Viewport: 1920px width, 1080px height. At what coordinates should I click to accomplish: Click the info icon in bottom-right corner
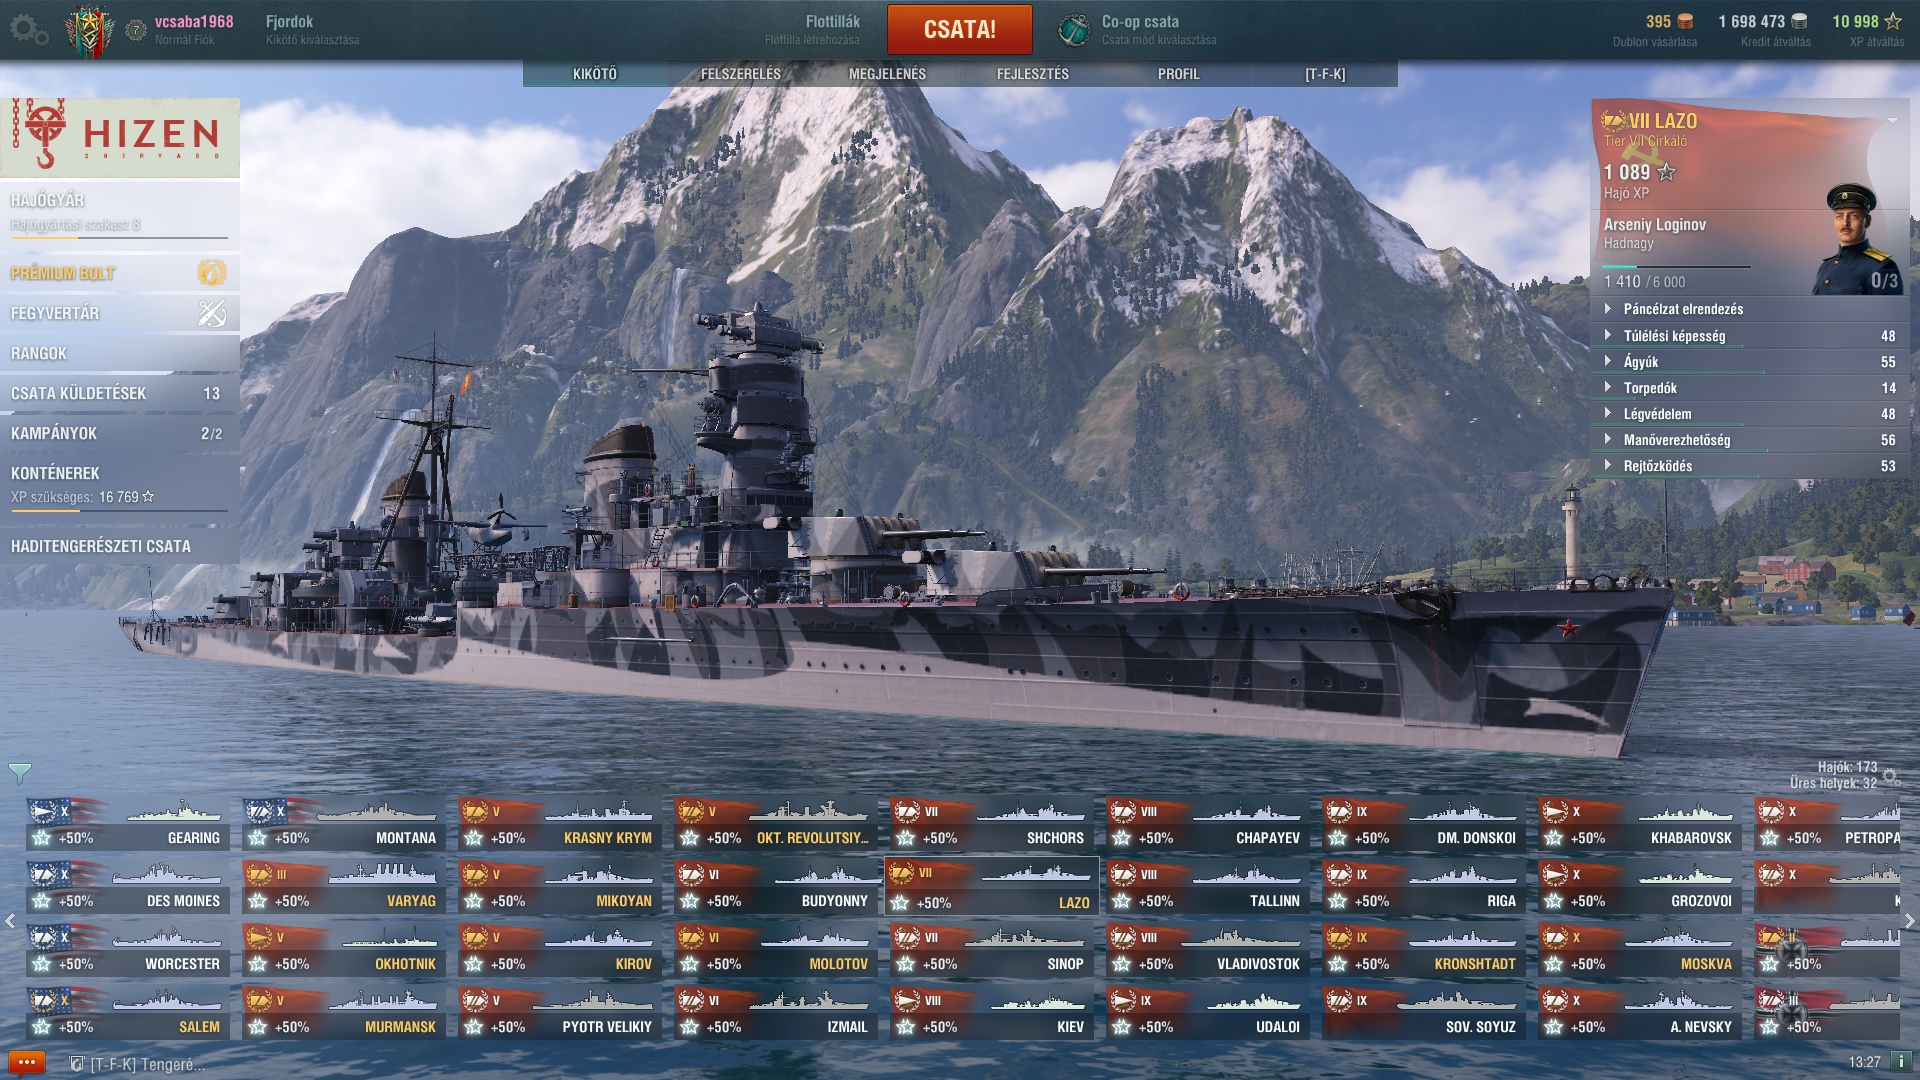pyautogui.click(x=1901, y=1062)
